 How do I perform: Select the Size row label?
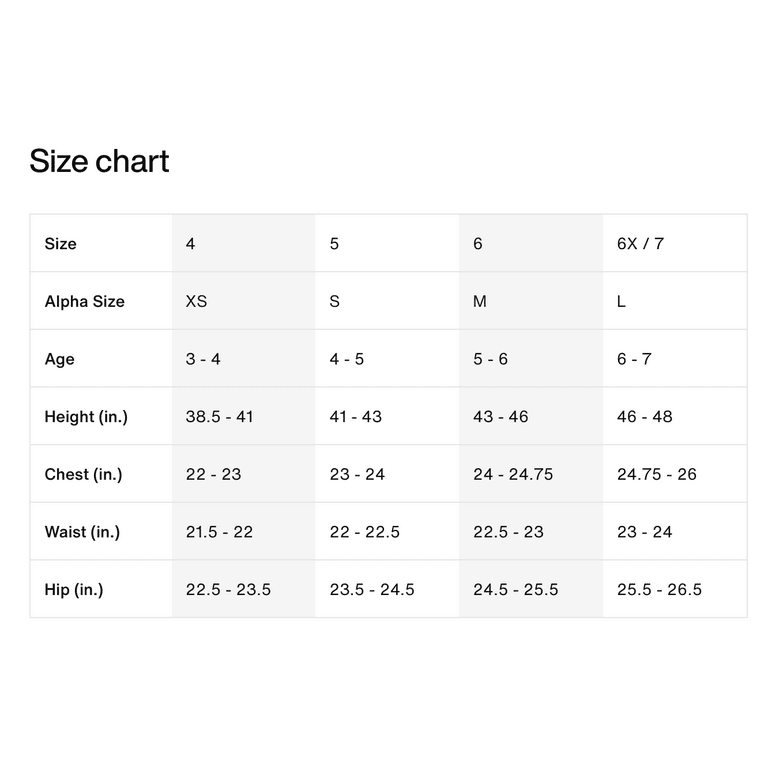click(x=61, y=244)
